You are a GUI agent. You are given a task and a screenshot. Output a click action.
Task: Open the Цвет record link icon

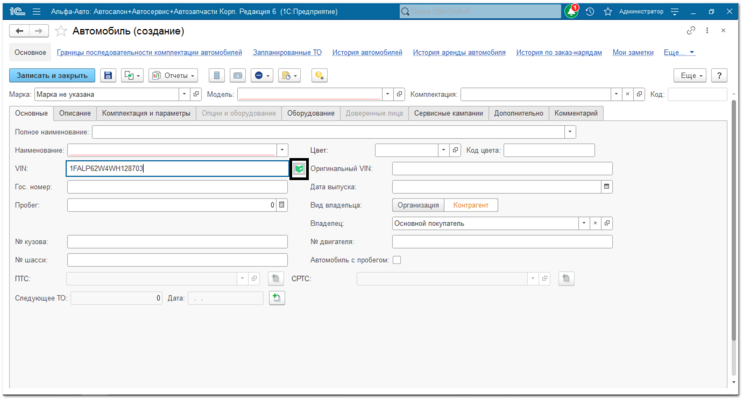point(455,150)
